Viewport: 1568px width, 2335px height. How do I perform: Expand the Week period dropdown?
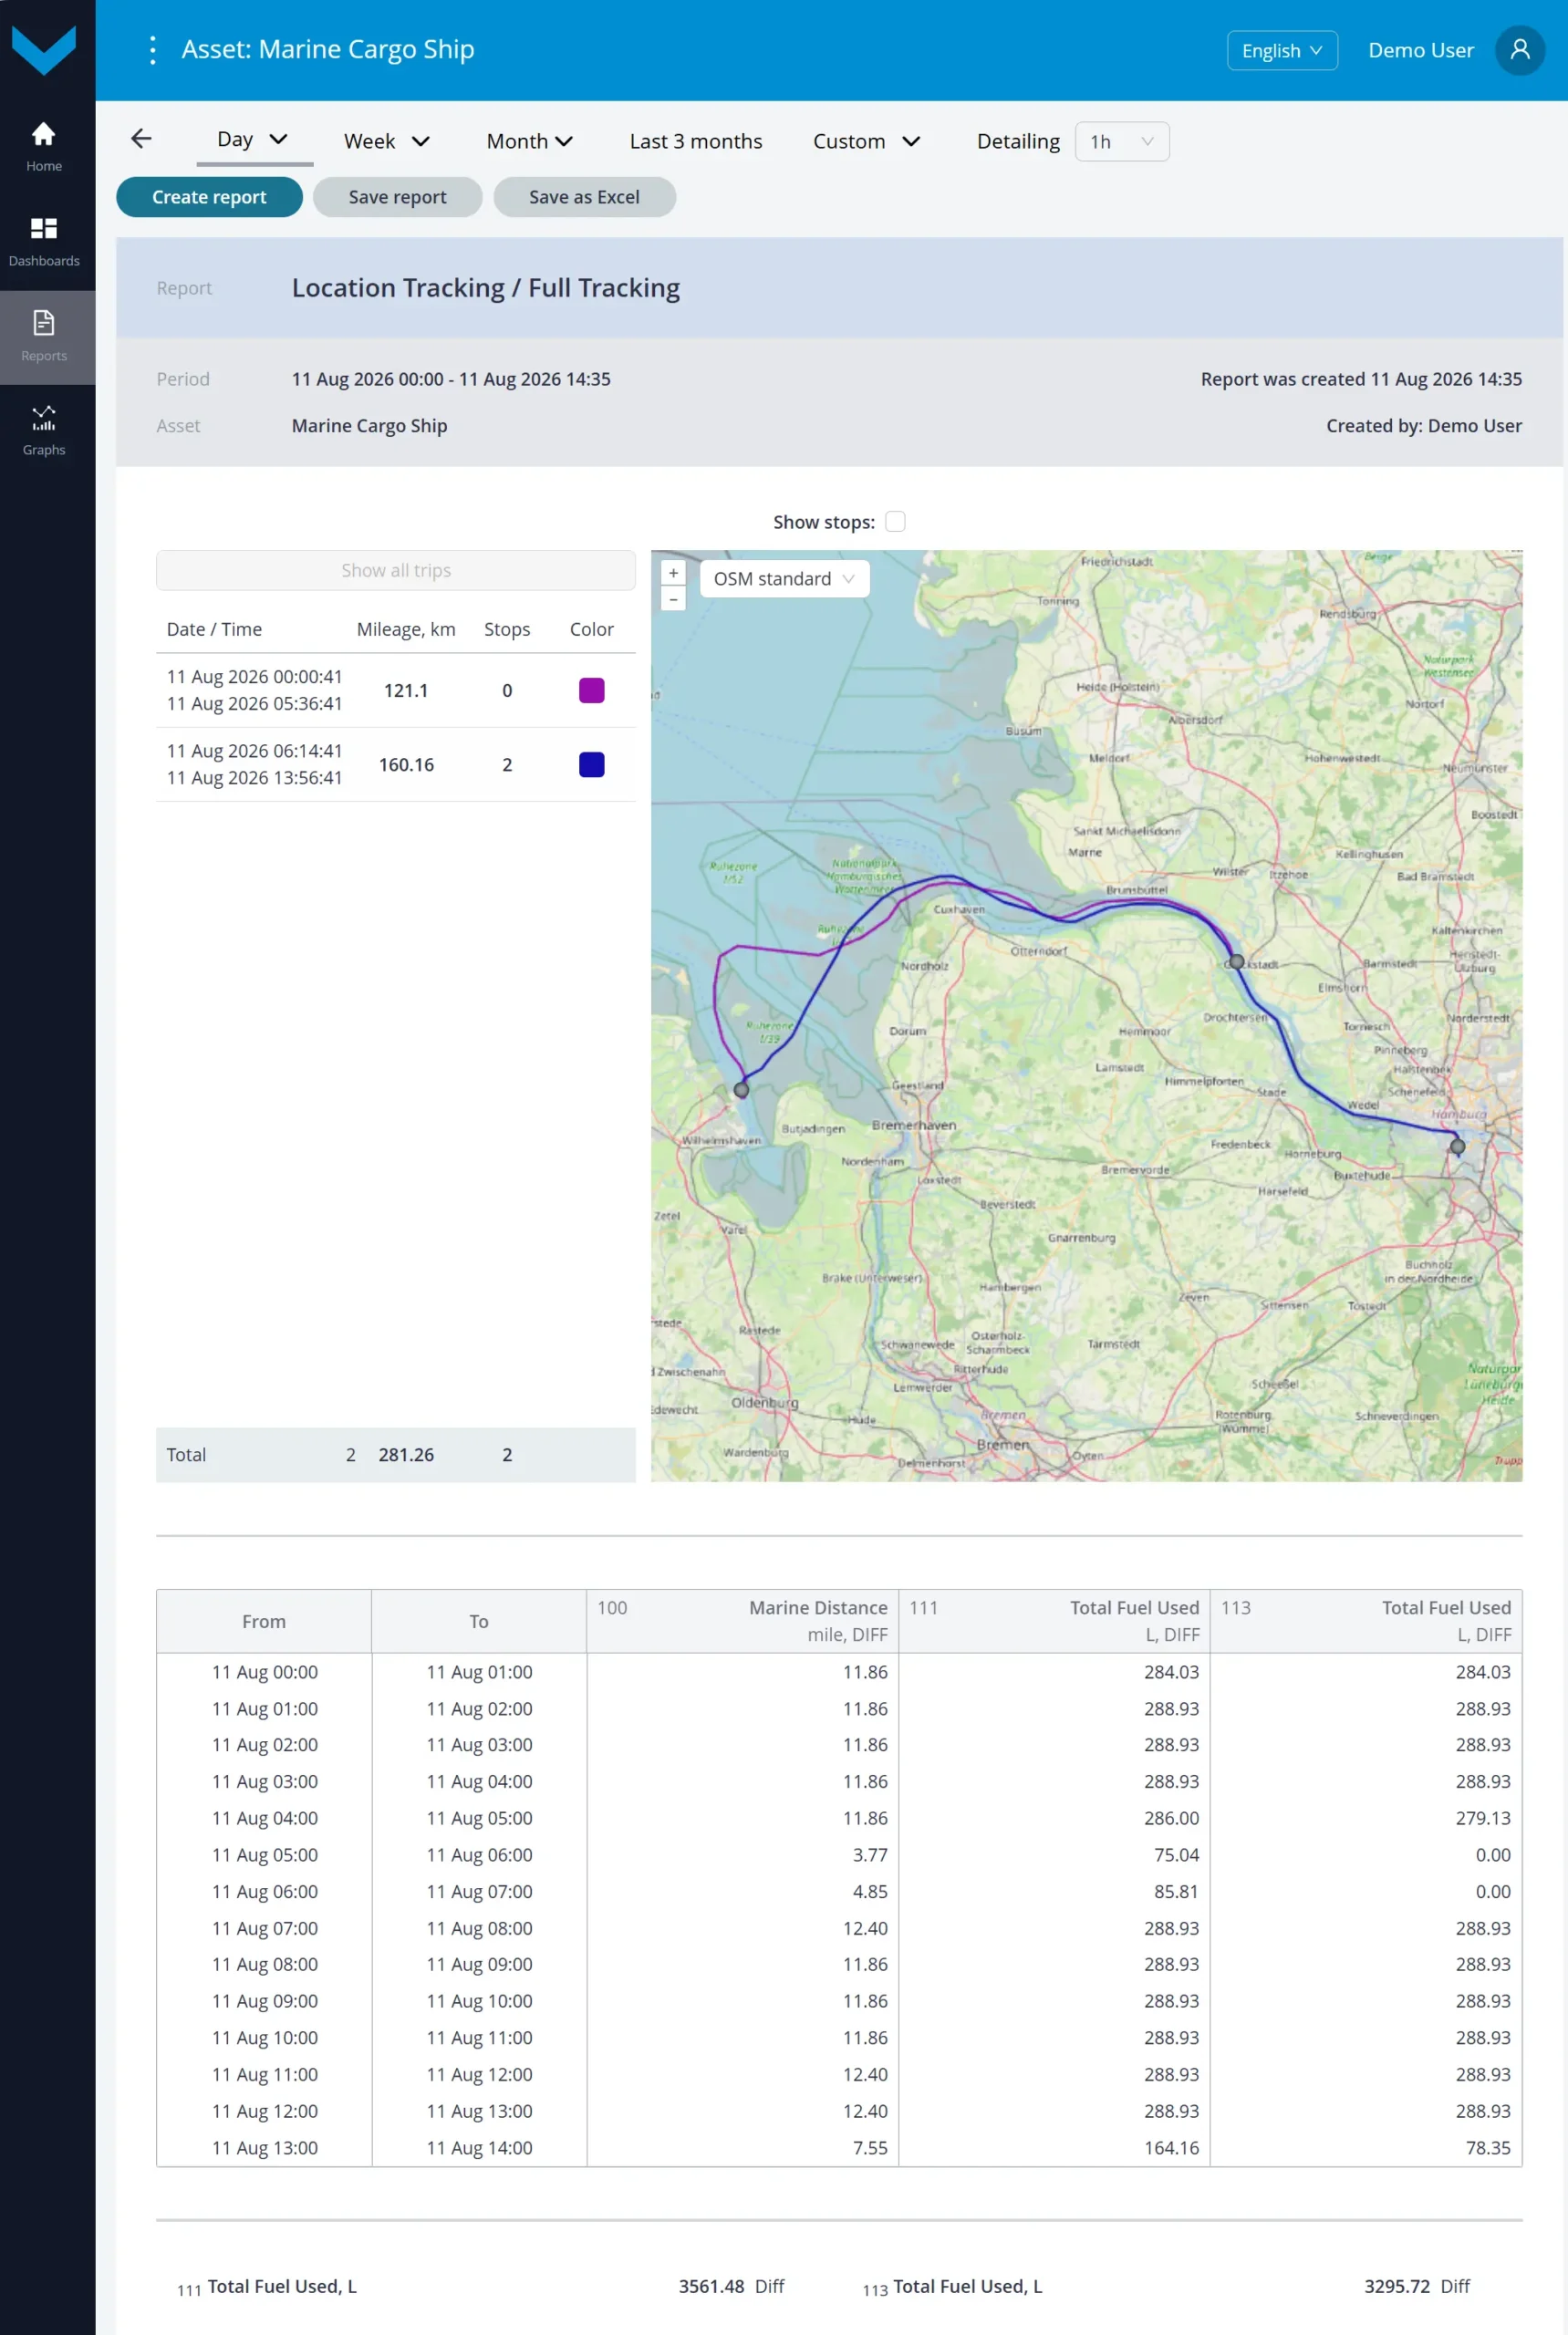[387, 141]
